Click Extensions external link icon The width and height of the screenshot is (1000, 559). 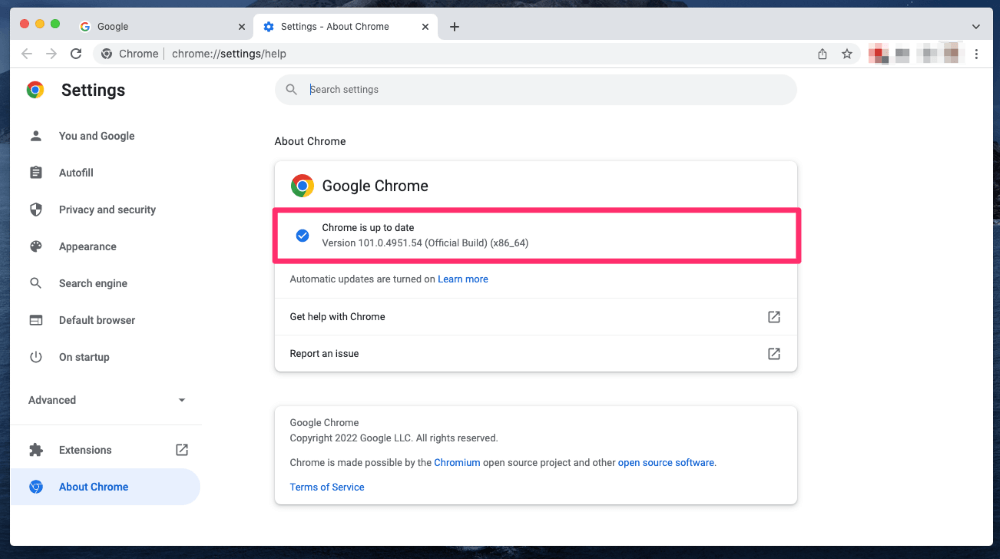click(182, 450)
